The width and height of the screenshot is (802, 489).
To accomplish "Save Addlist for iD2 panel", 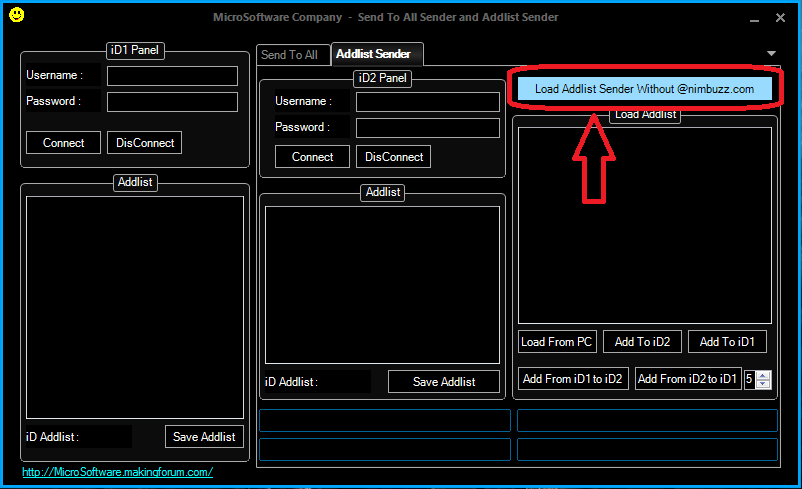I will (444, 382).
